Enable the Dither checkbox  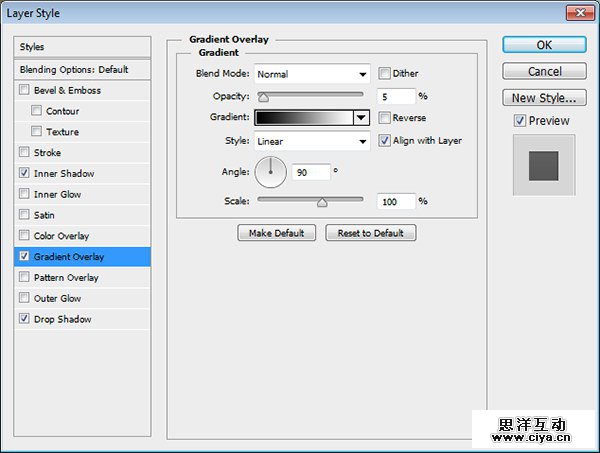(385, 74)
